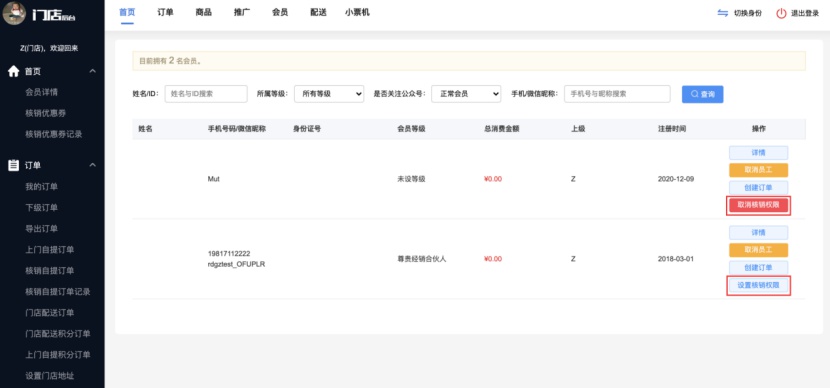Click the phone number 19817112222

tap(229, 254)
